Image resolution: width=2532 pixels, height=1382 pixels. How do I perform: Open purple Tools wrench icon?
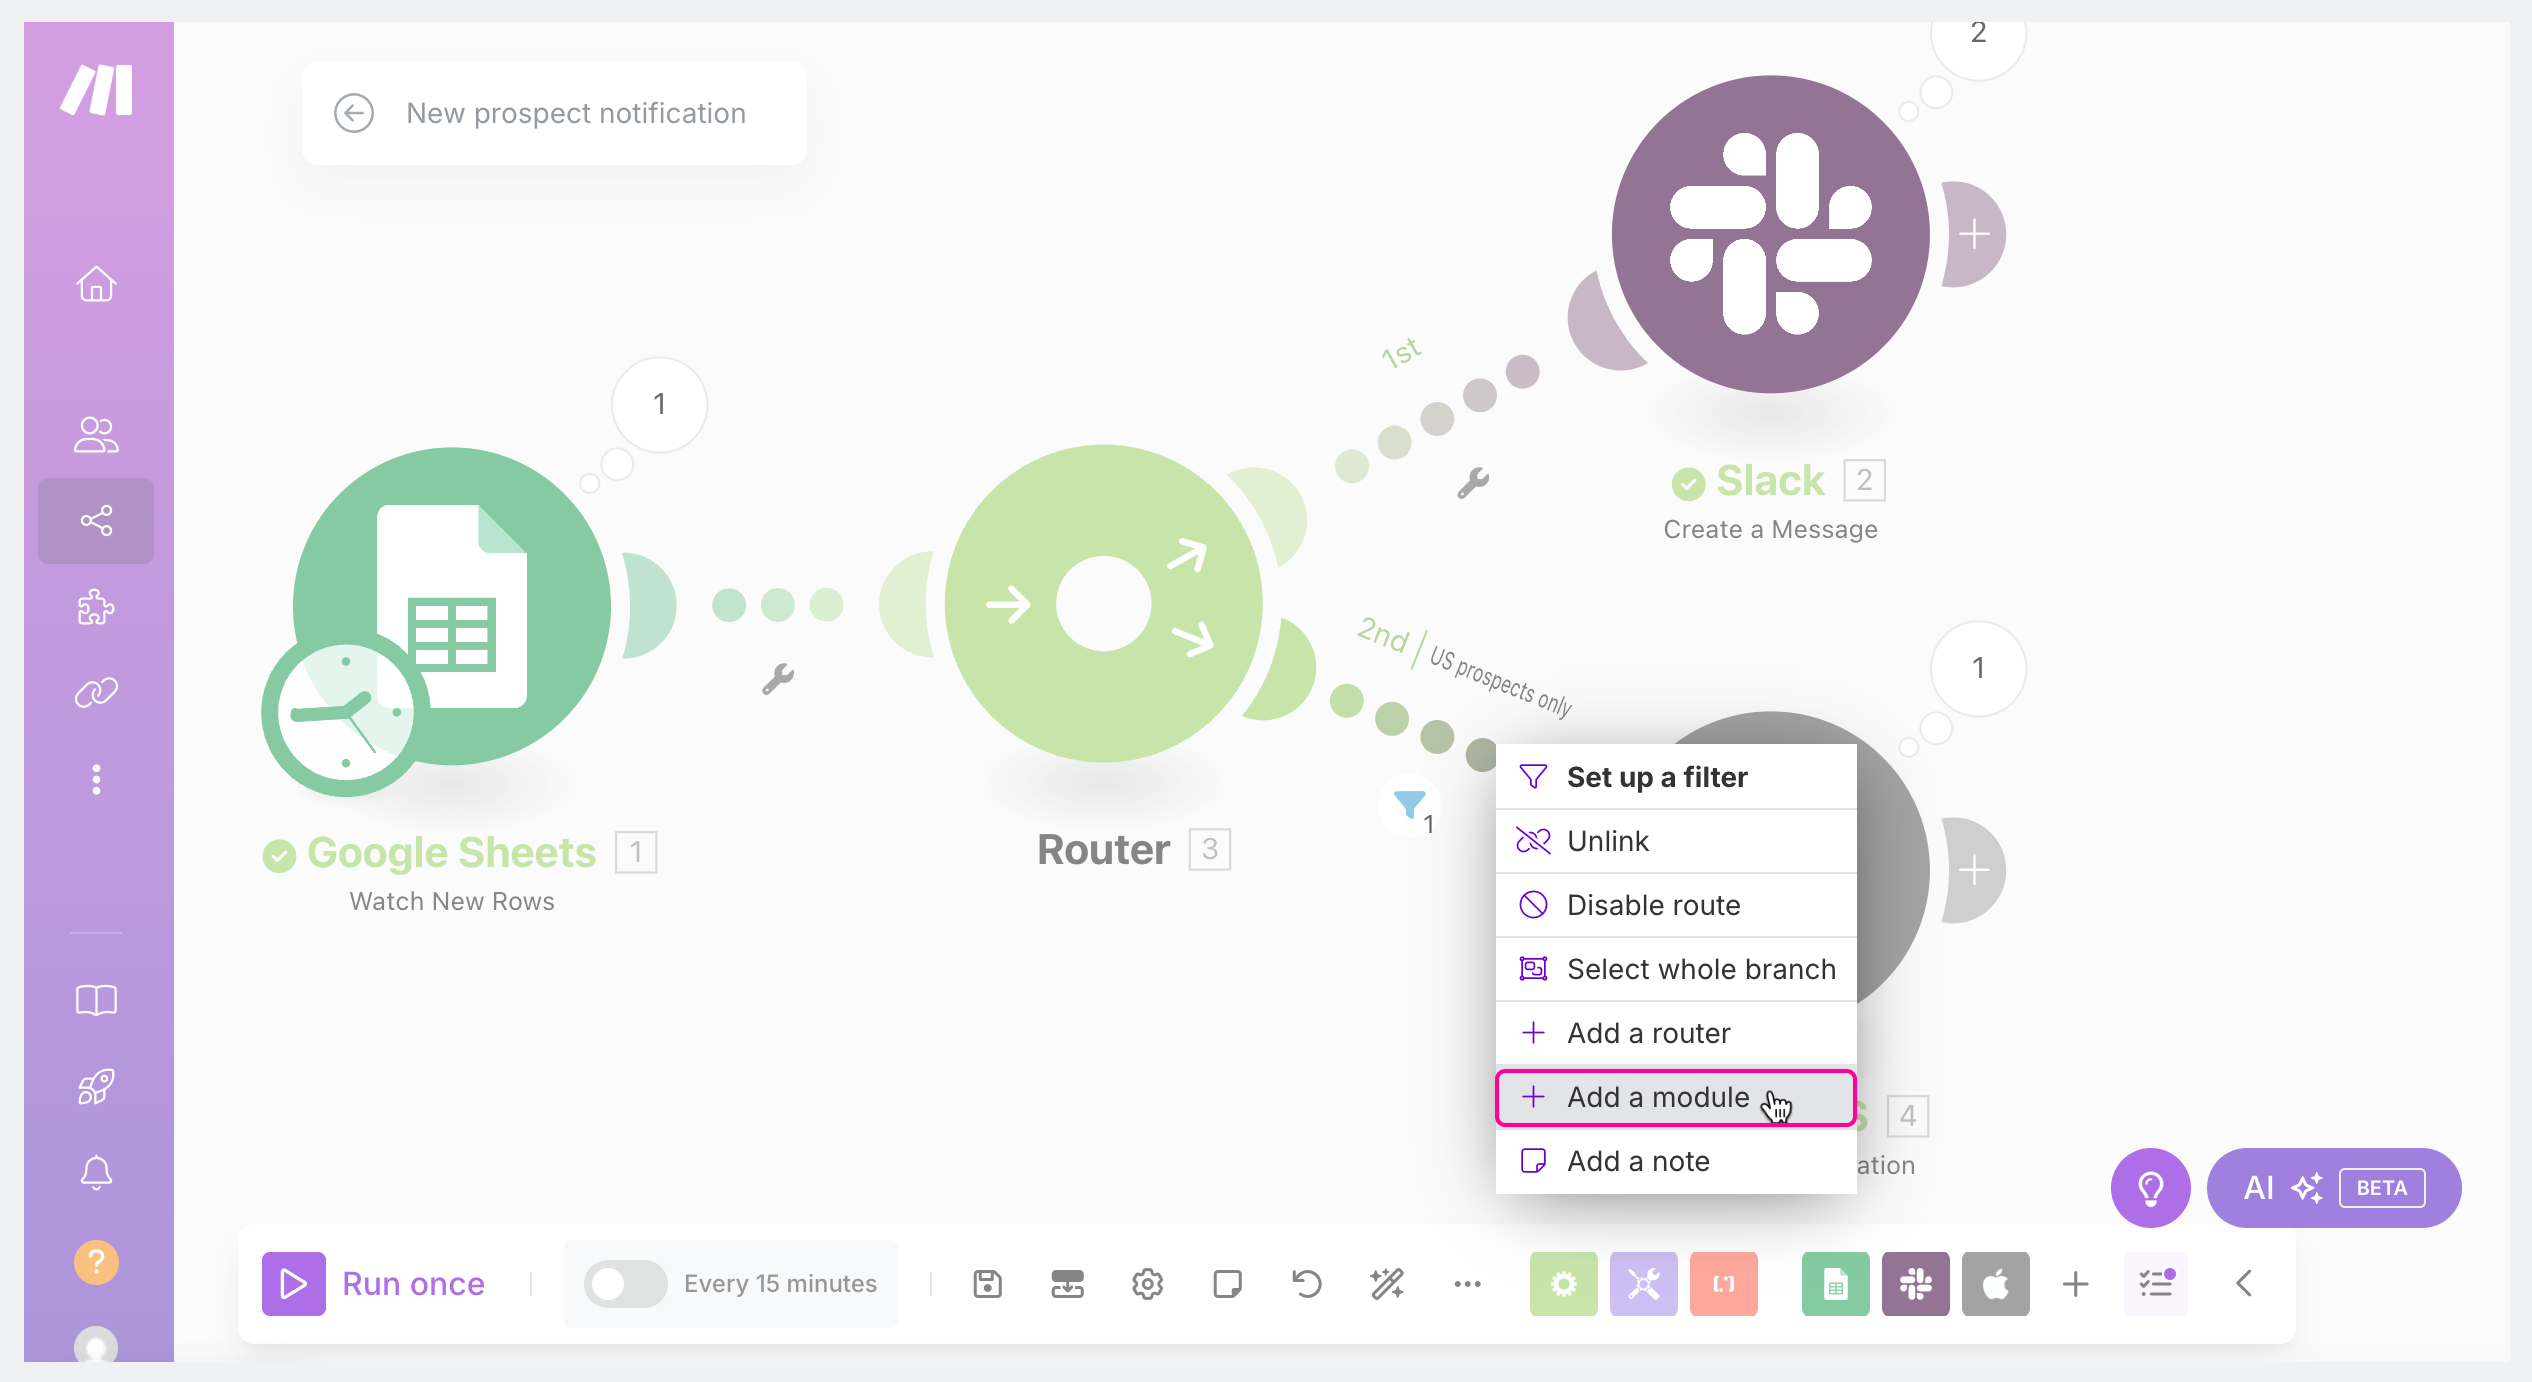[x=1644, y=1284]
